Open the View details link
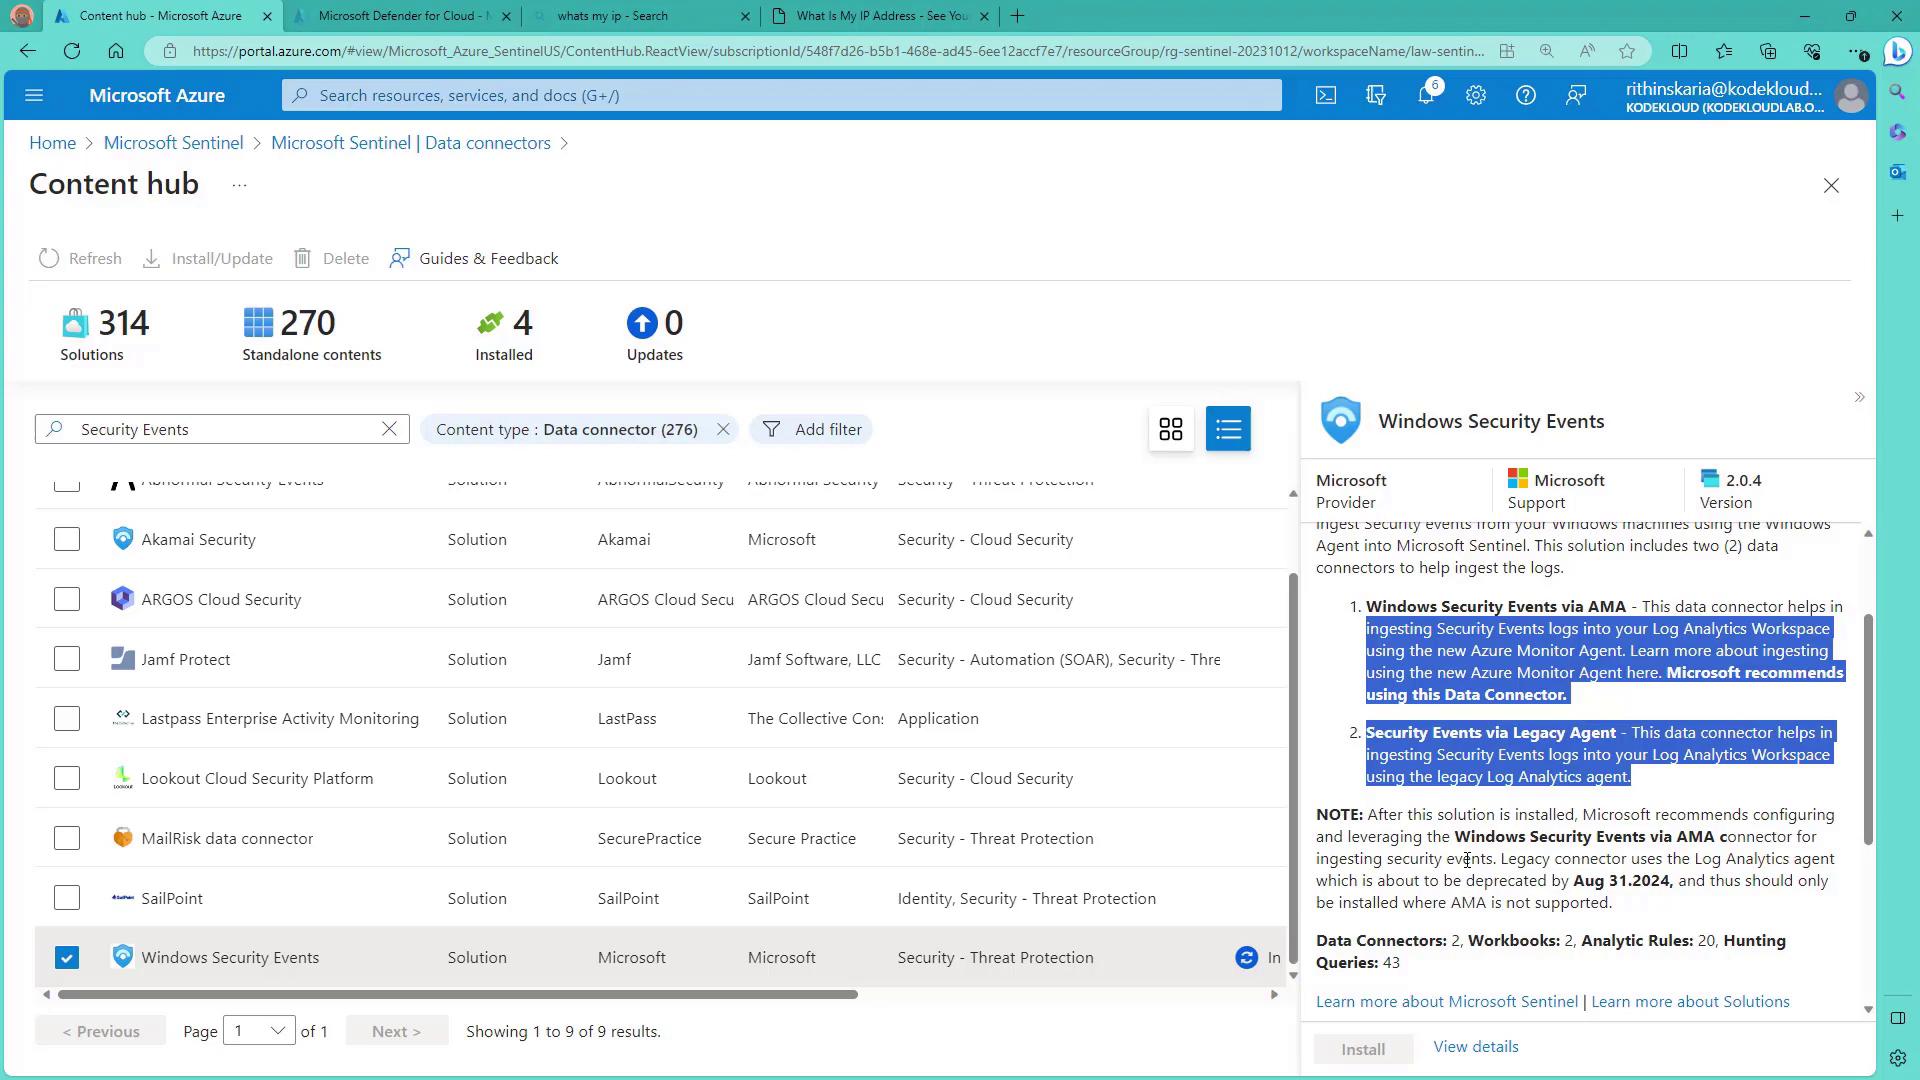Screen dimensions: 1920x1080 tap(1475, 1046)
